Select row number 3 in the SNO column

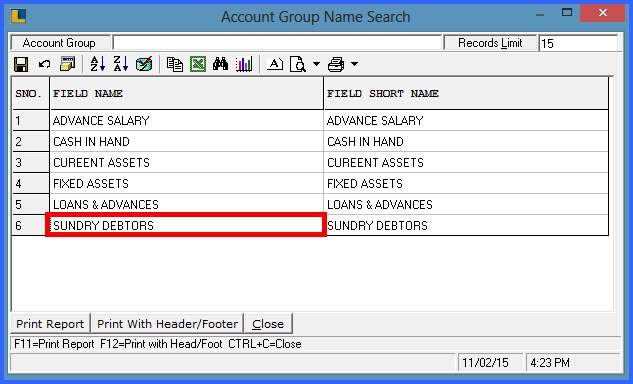coord(31,162)
